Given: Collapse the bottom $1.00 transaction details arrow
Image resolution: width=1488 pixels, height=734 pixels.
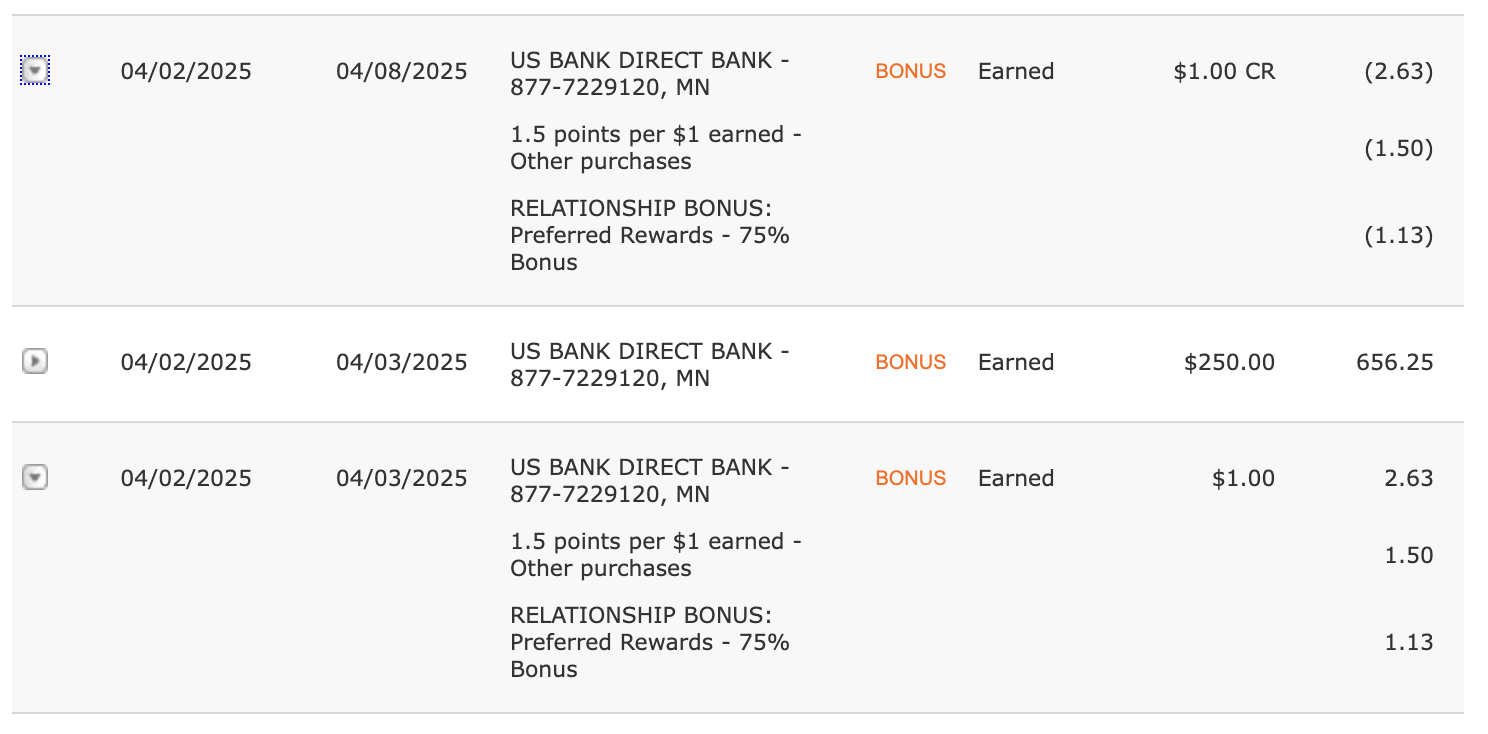Looking at the screenshot, I should [x=35, y=478].
